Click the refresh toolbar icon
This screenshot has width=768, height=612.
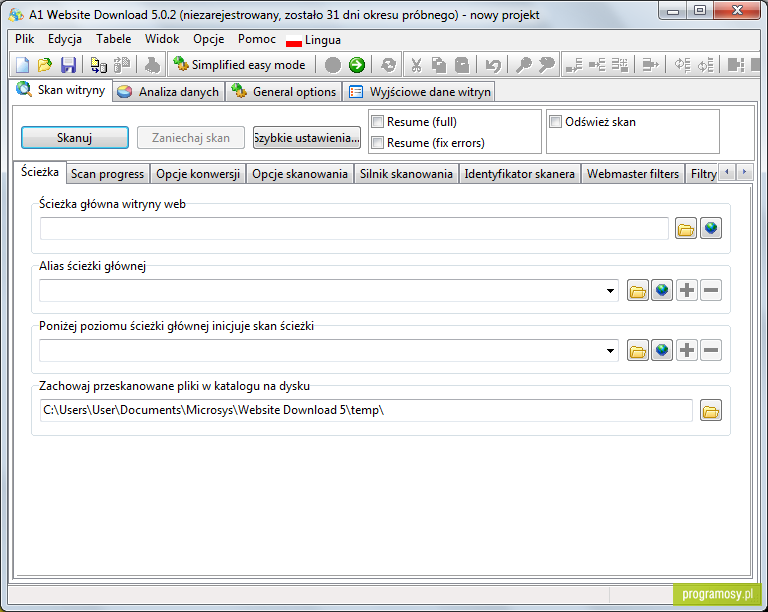point(388,65)
